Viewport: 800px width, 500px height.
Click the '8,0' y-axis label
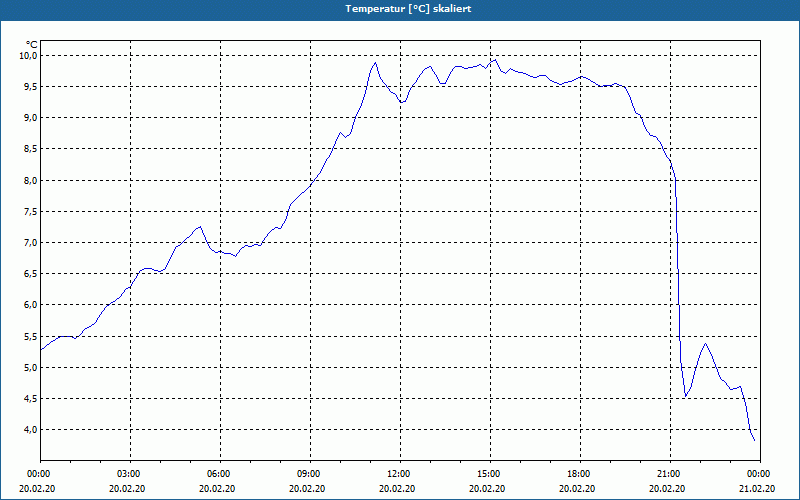(31, 181)
